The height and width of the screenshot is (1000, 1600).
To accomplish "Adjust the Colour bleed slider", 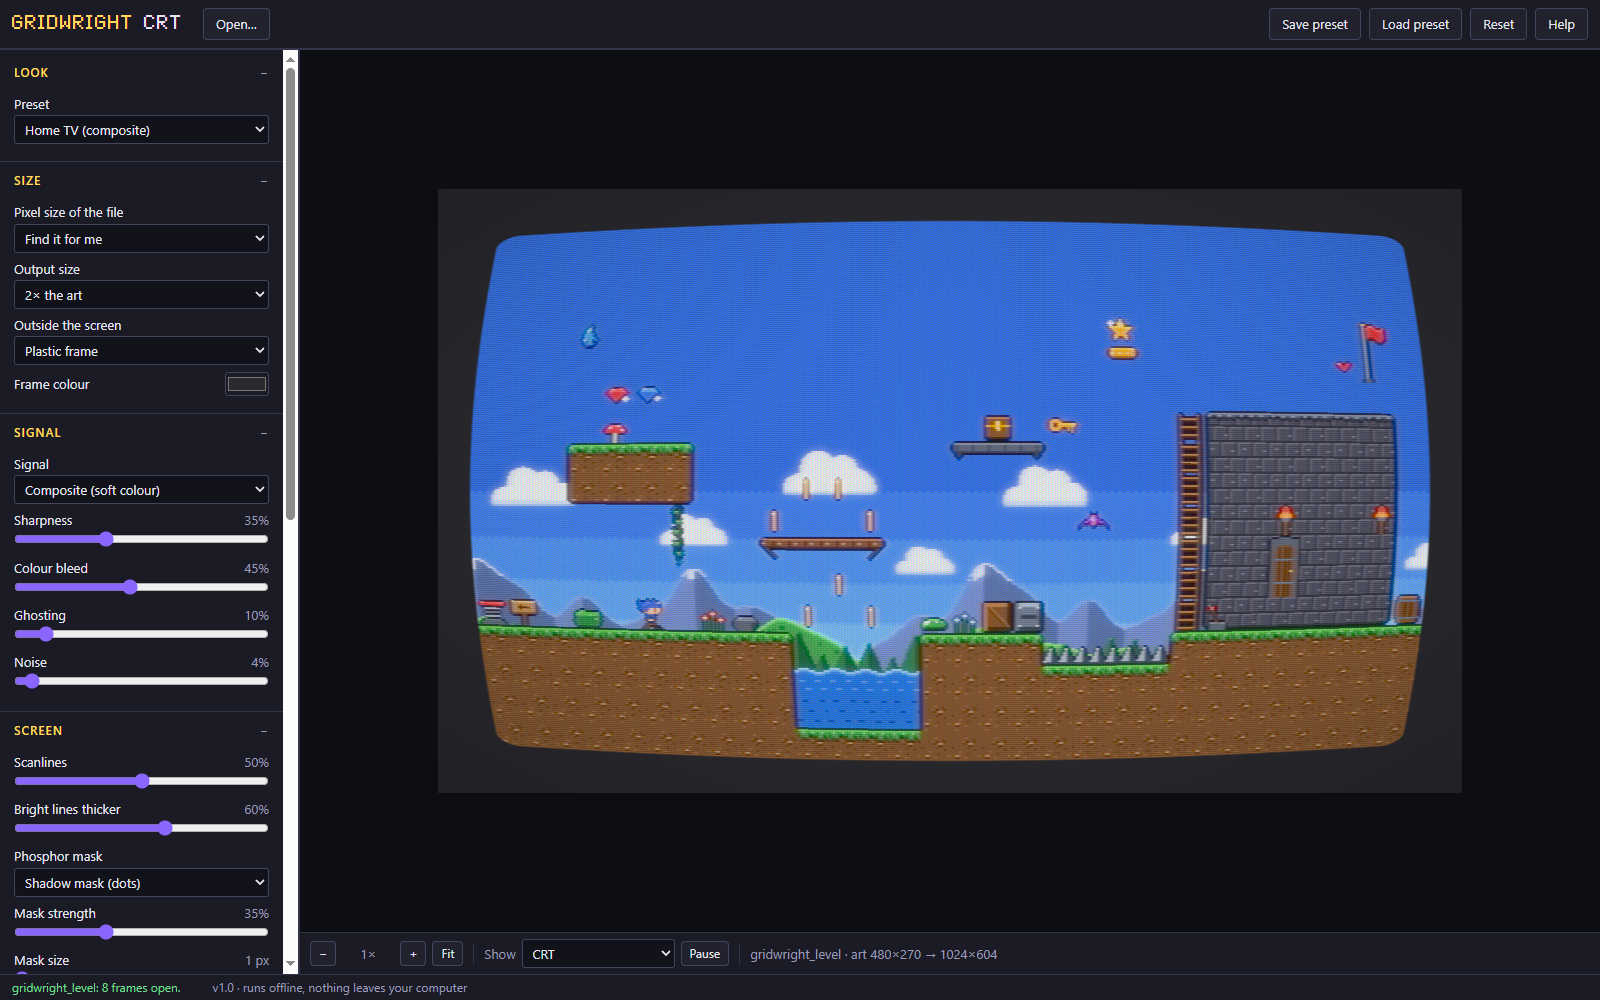I will coord(141,587).
